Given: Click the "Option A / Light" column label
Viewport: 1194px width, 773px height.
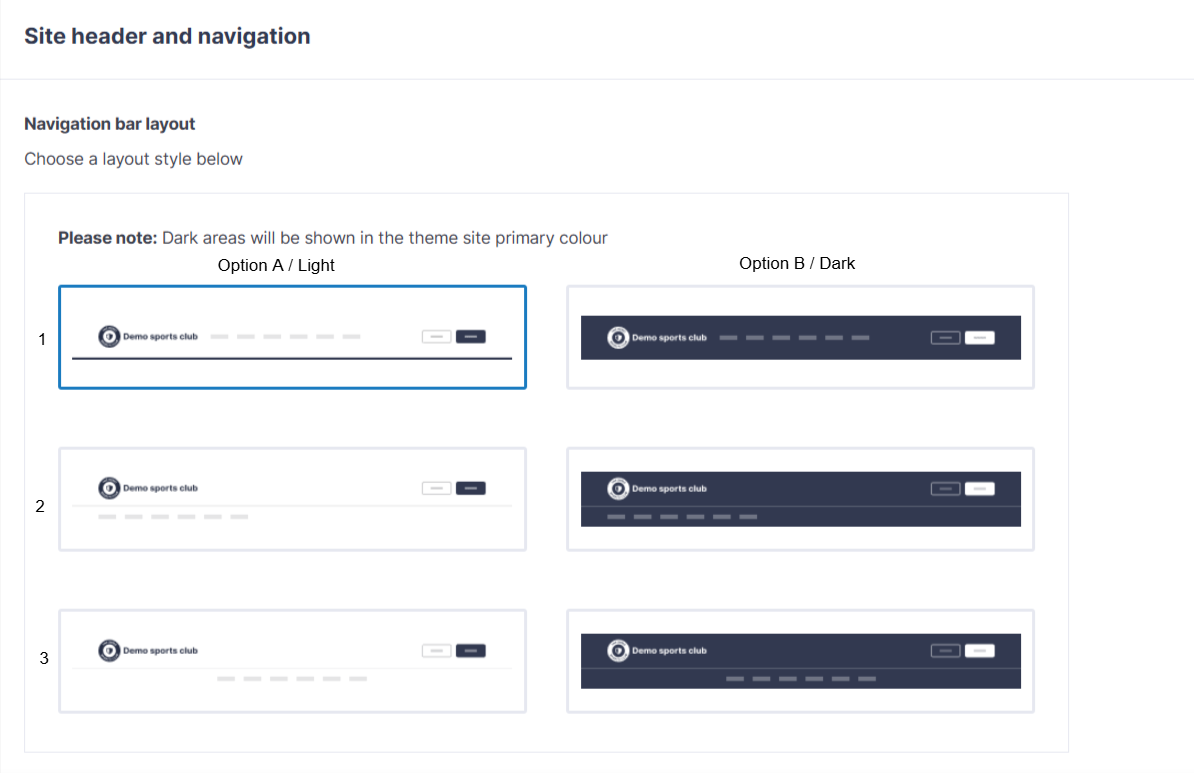Looking at the screenshot, I should 276,266.
